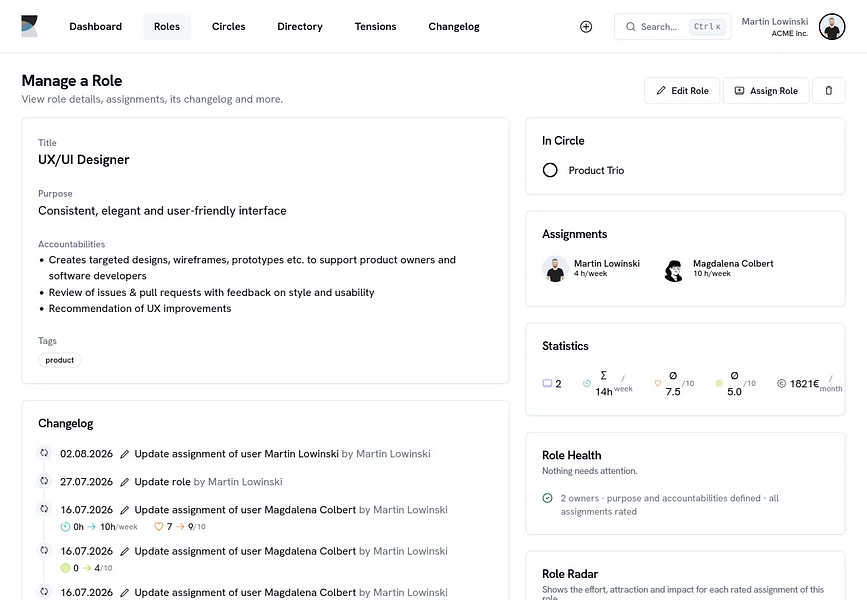
Task: Open Magdalena Colbert's assignment name
Action: (733, 264)
